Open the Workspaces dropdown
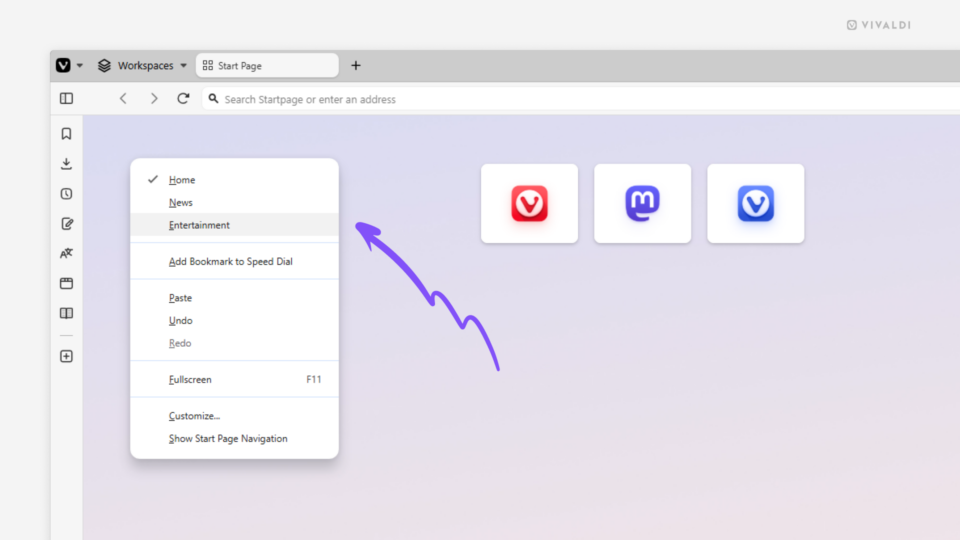 (142, 66)
